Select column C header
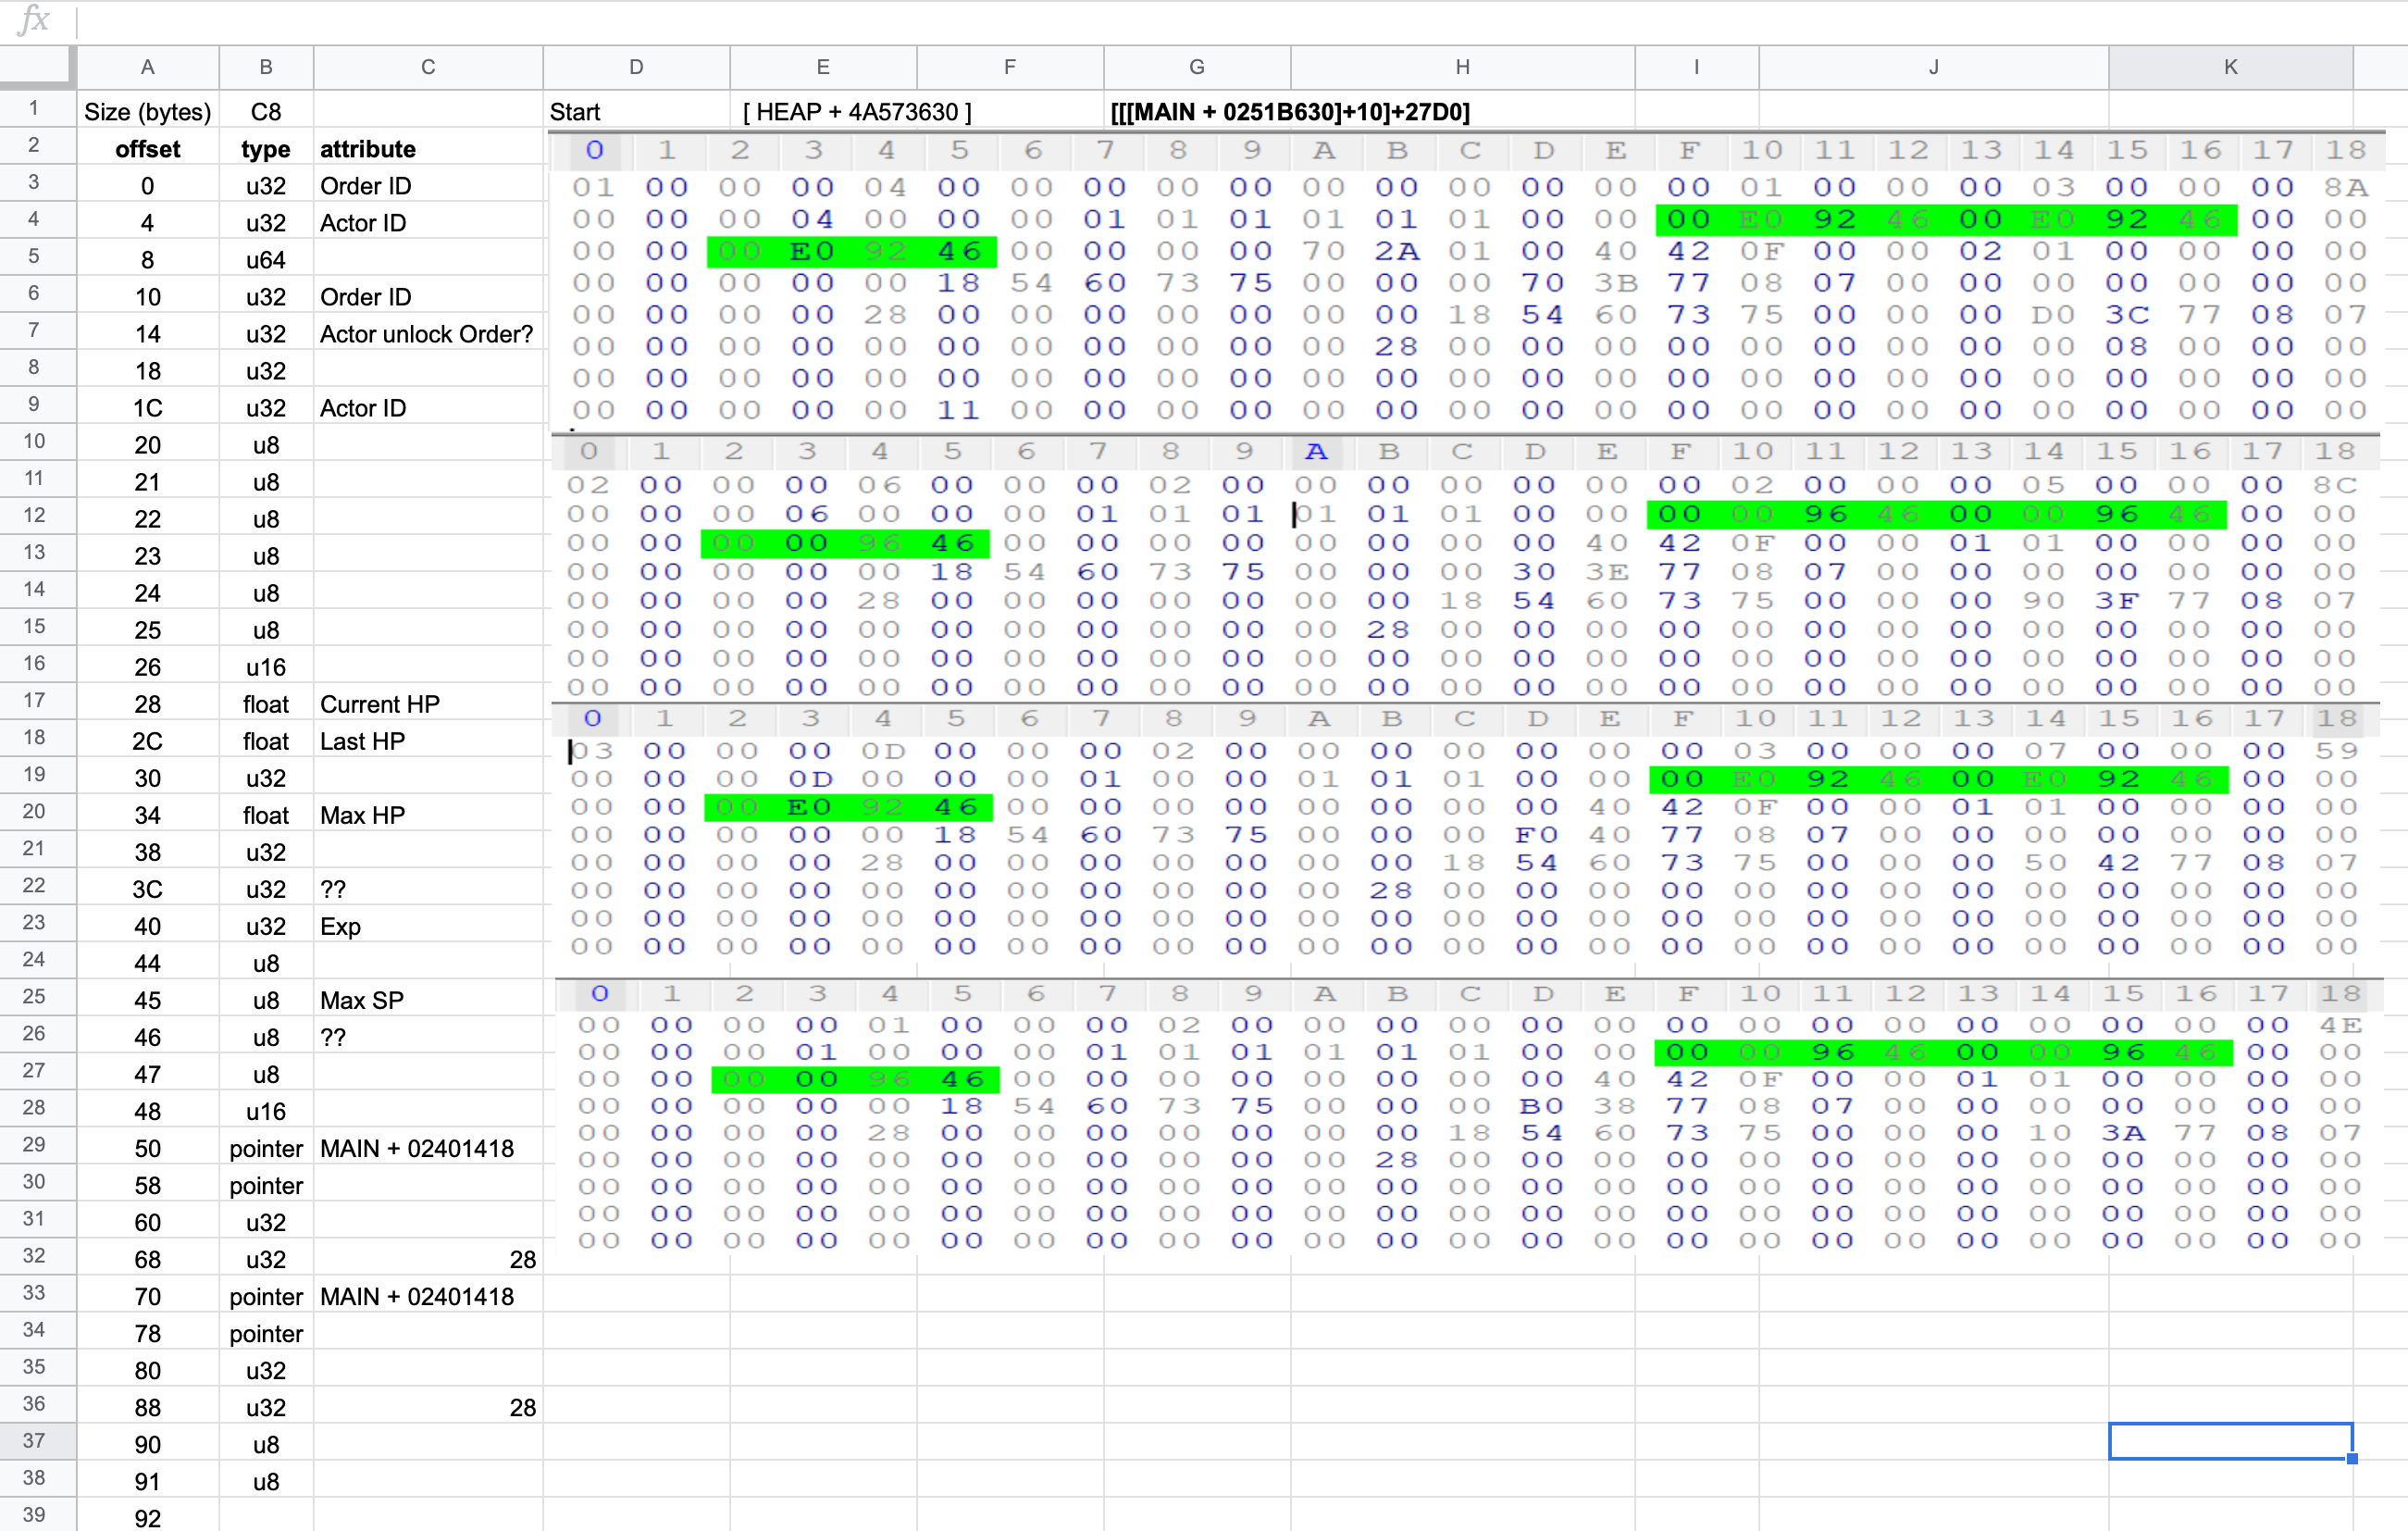The width and height of the screenshot is (2408, 1531). click(x=428, y=67)
